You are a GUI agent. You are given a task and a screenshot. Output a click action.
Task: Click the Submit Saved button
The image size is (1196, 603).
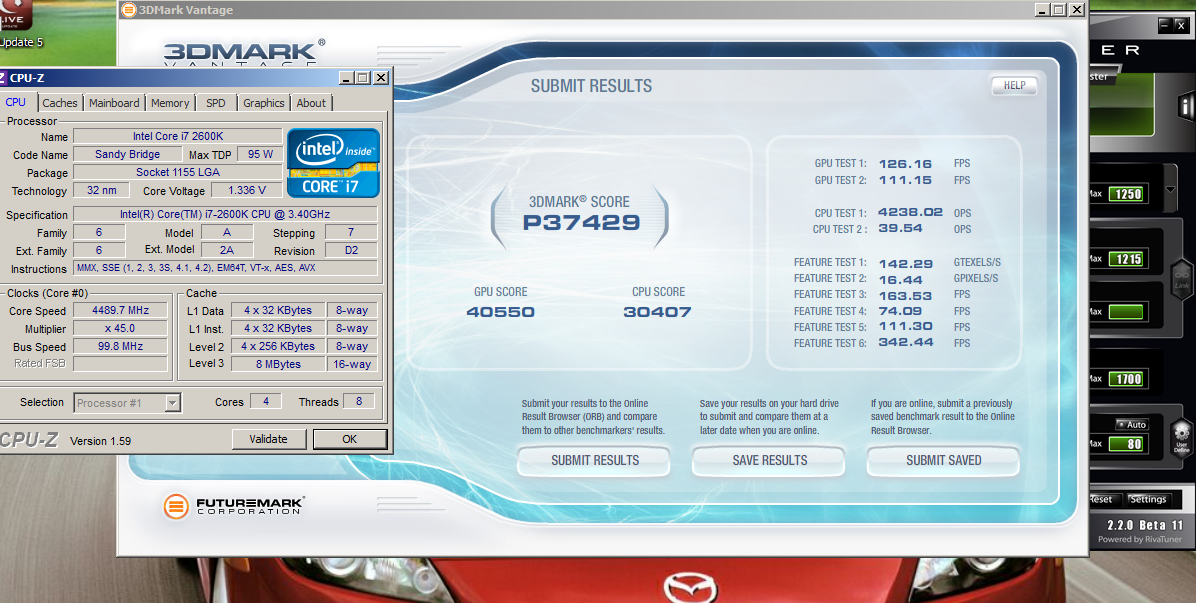pyautogui.click(x=944, y=460)
